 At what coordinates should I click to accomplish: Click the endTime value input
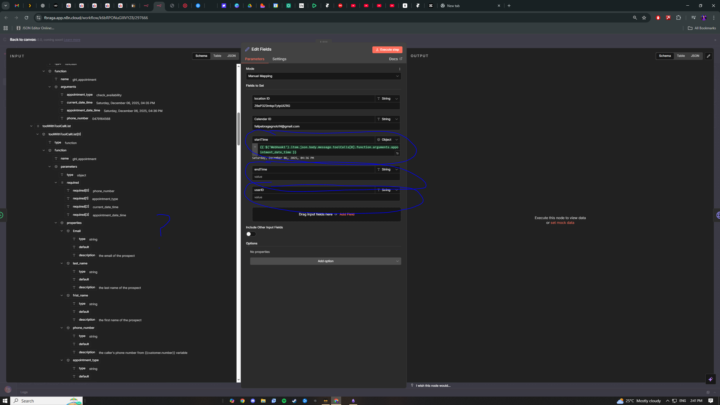click(x=326, y=177)
